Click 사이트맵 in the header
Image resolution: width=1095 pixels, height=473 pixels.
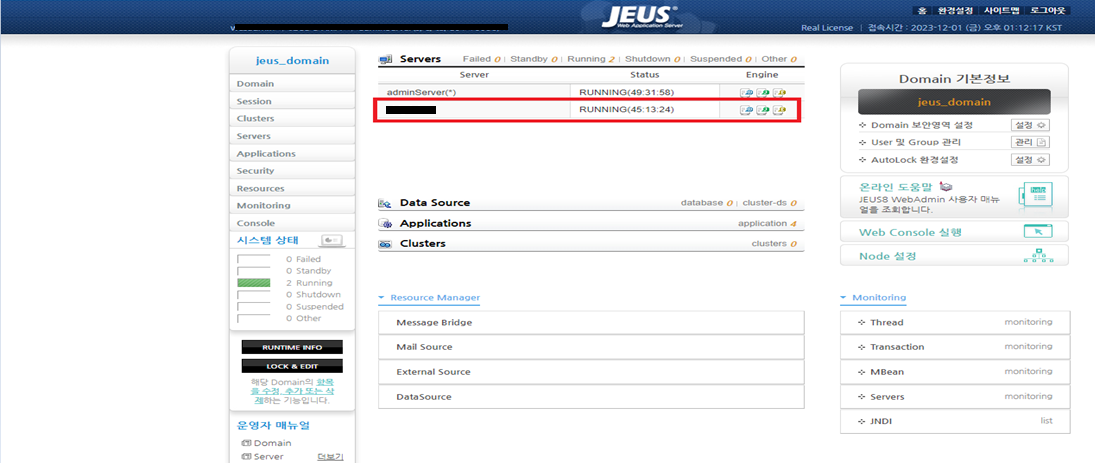(x=1001, y=10)
